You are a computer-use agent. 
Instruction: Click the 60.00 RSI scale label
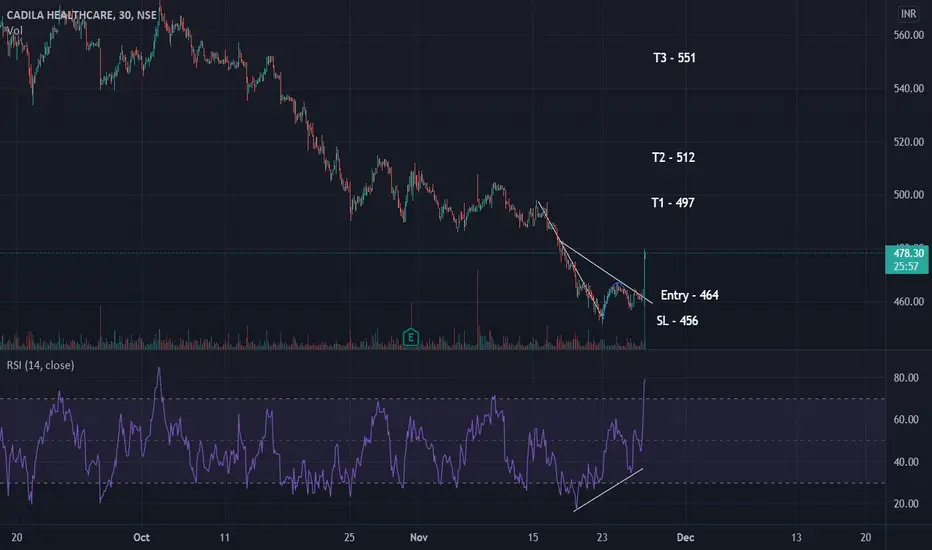906,420
